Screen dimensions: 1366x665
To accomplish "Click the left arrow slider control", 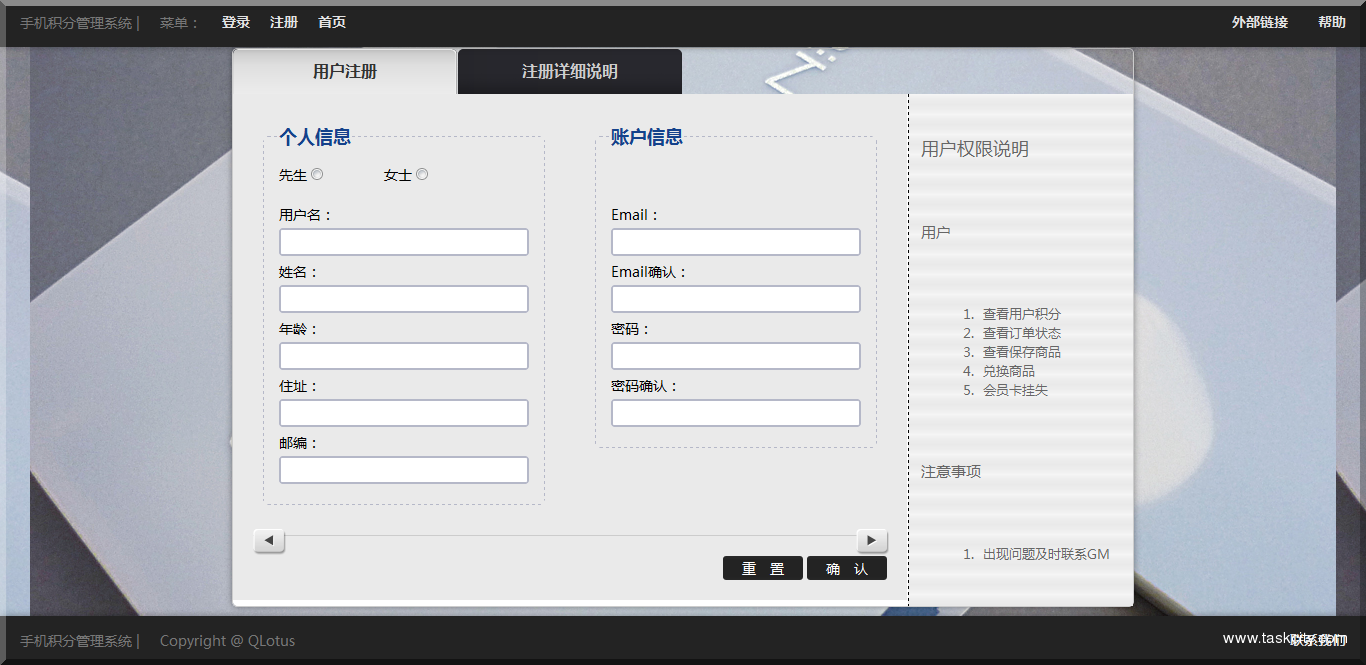I will [x=268, y=540].
